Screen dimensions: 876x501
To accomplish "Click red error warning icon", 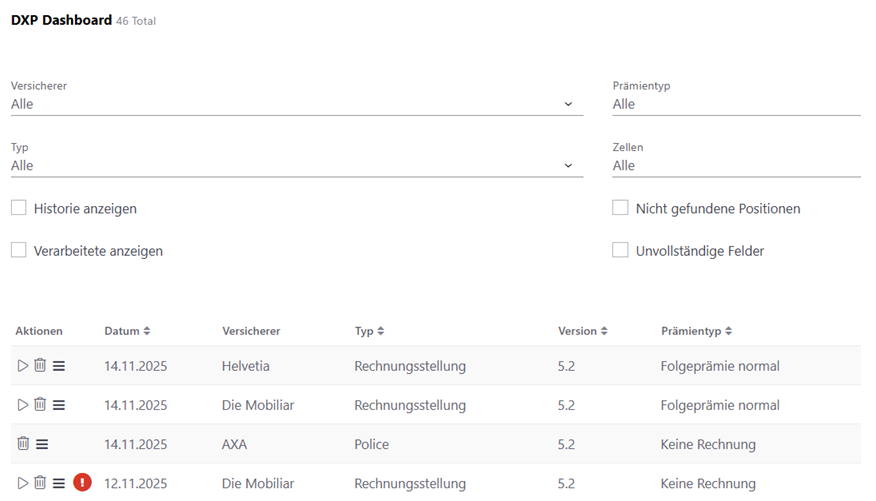I will click(x=82, y=483).
